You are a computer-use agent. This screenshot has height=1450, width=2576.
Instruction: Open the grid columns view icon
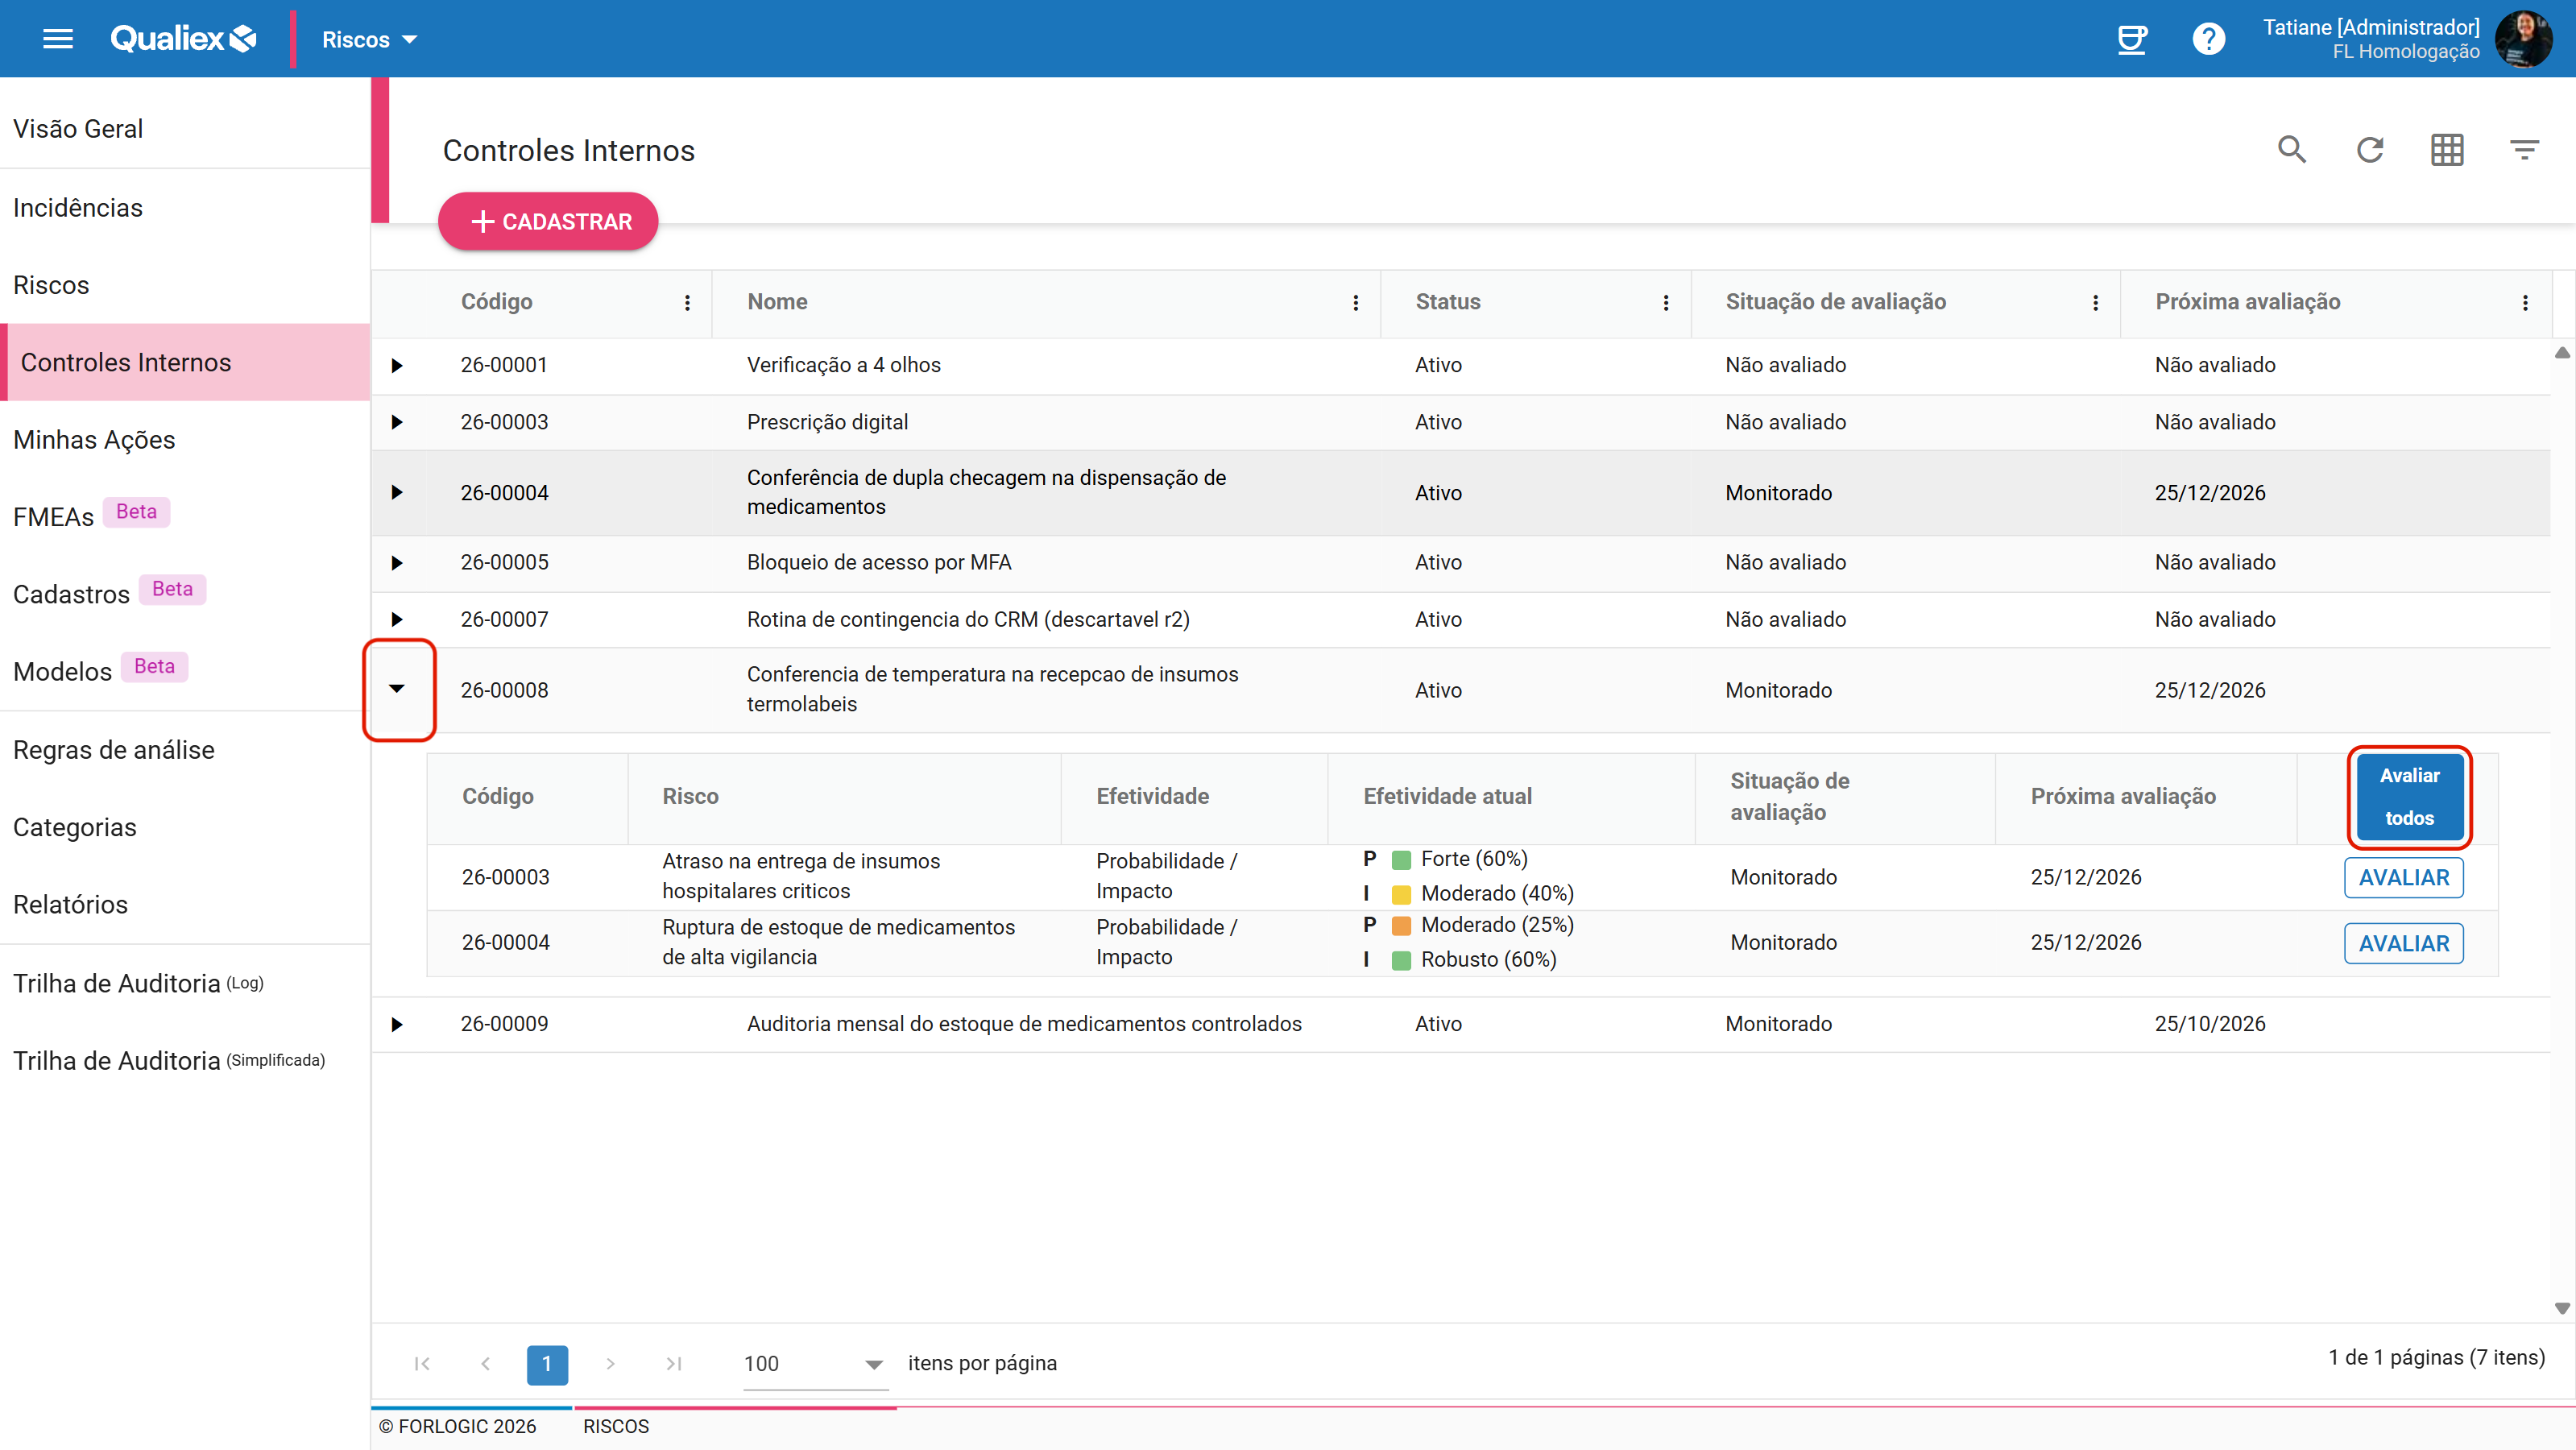2447,150
